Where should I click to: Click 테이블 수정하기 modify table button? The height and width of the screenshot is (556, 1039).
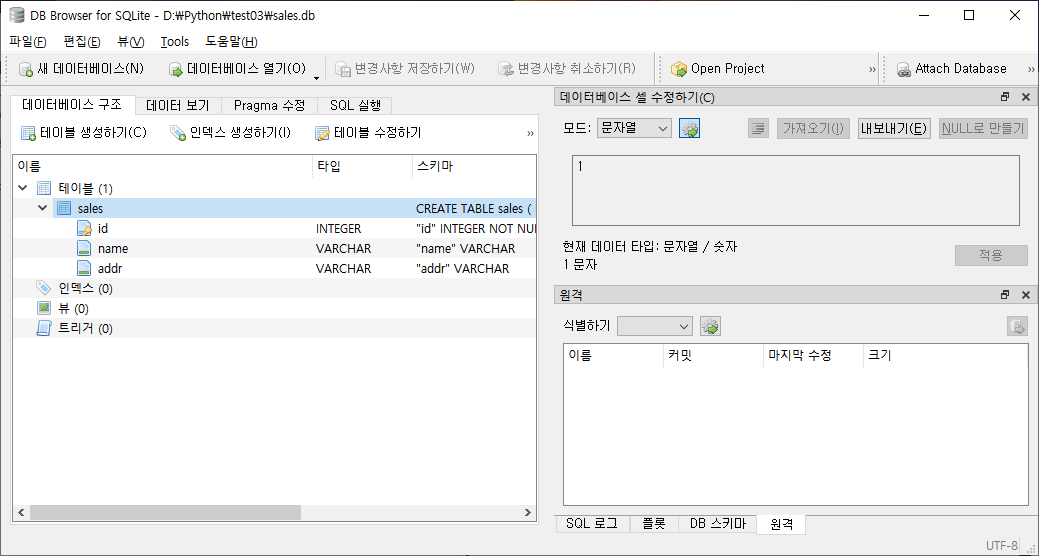coord(368,133)
